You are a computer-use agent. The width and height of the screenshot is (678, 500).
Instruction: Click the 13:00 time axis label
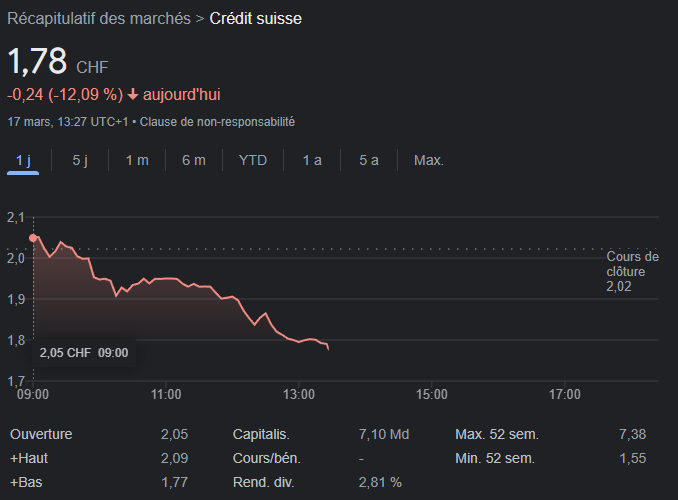tap(299, 395)
